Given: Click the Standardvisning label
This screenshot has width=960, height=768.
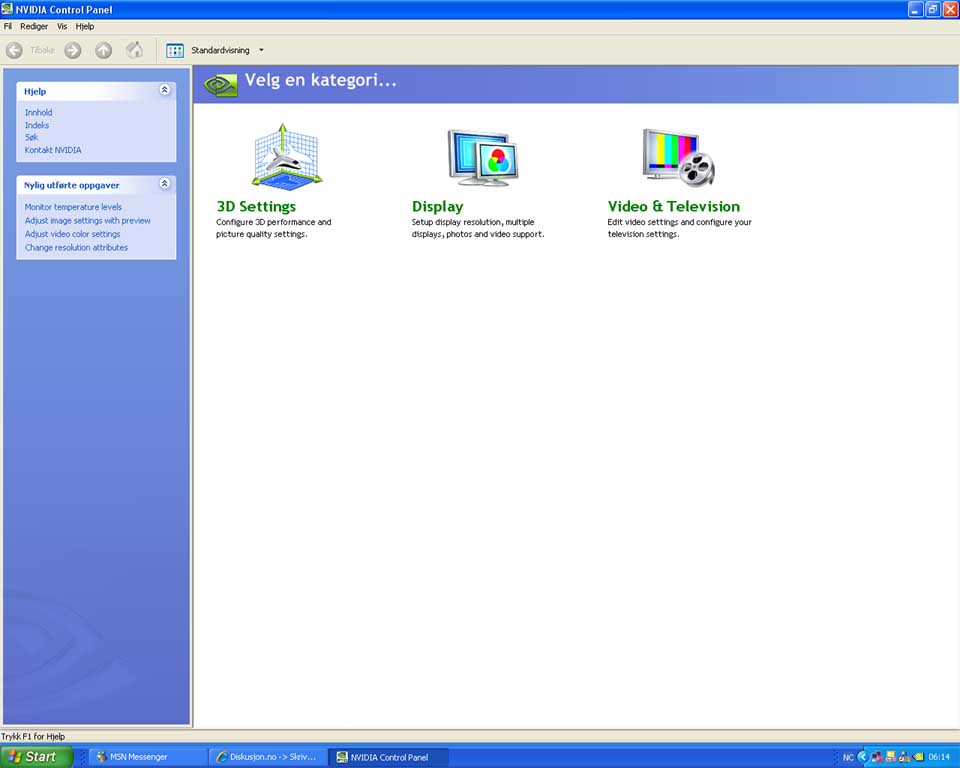Looking at the screenshot, I should pos(220,50).
